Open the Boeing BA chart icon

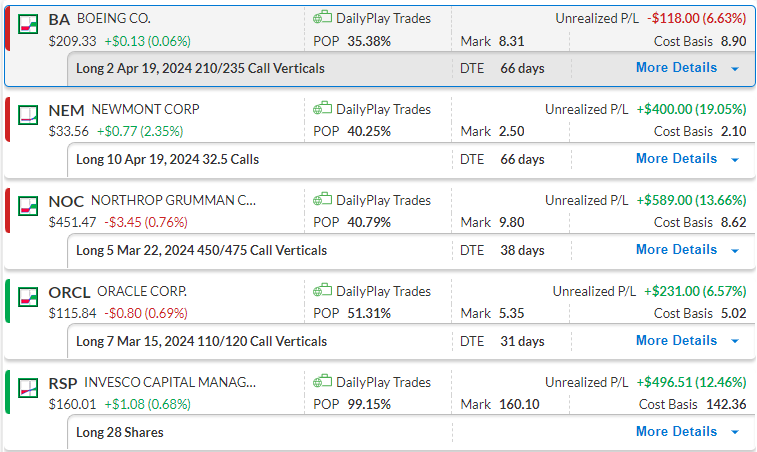(28, 24)
